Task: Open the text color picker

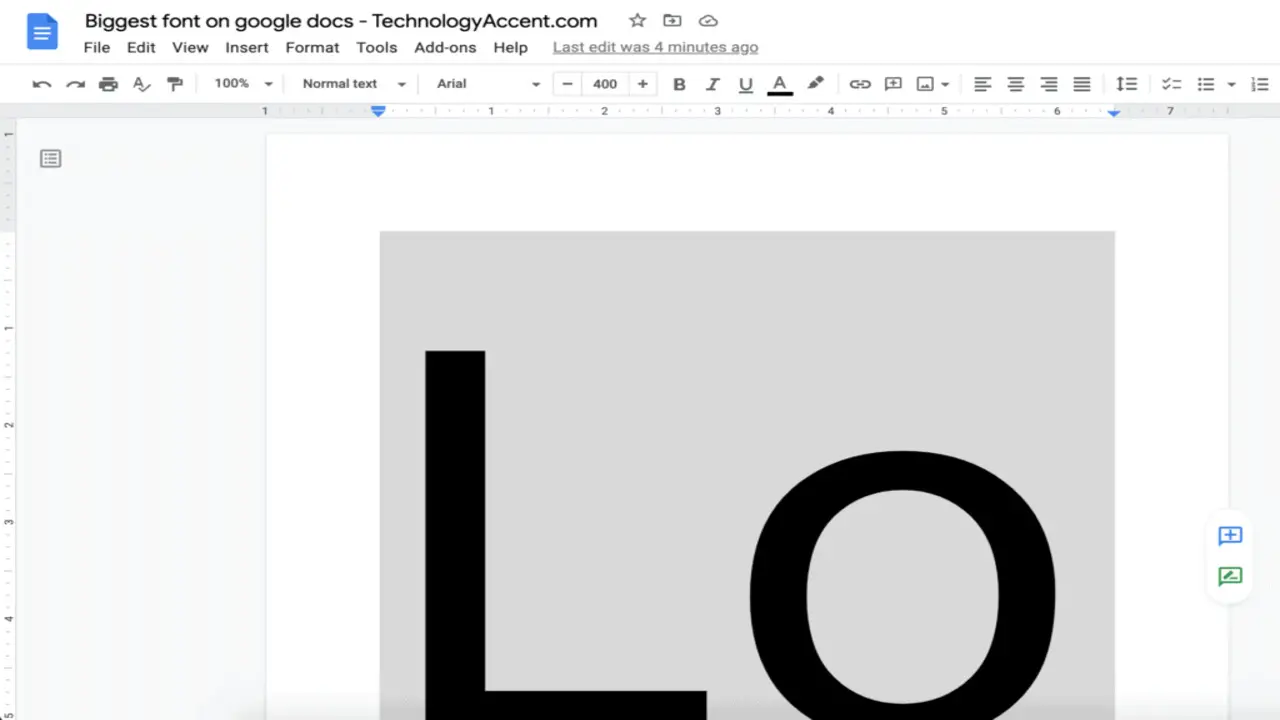Action: 780,84
